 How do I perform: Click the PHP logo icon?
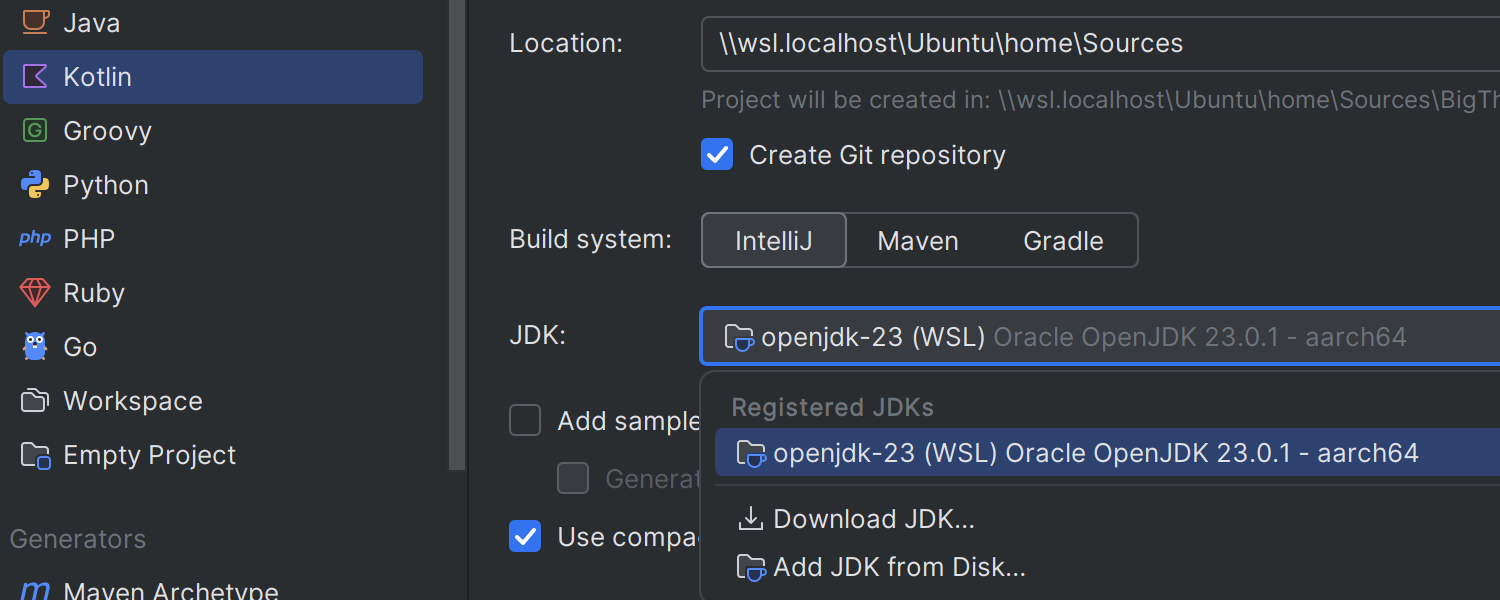pos(35,239)
